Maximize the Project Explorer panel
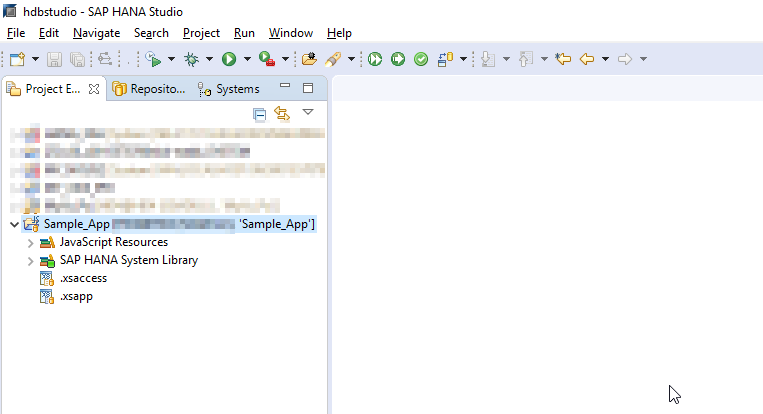 click(308, 88)
